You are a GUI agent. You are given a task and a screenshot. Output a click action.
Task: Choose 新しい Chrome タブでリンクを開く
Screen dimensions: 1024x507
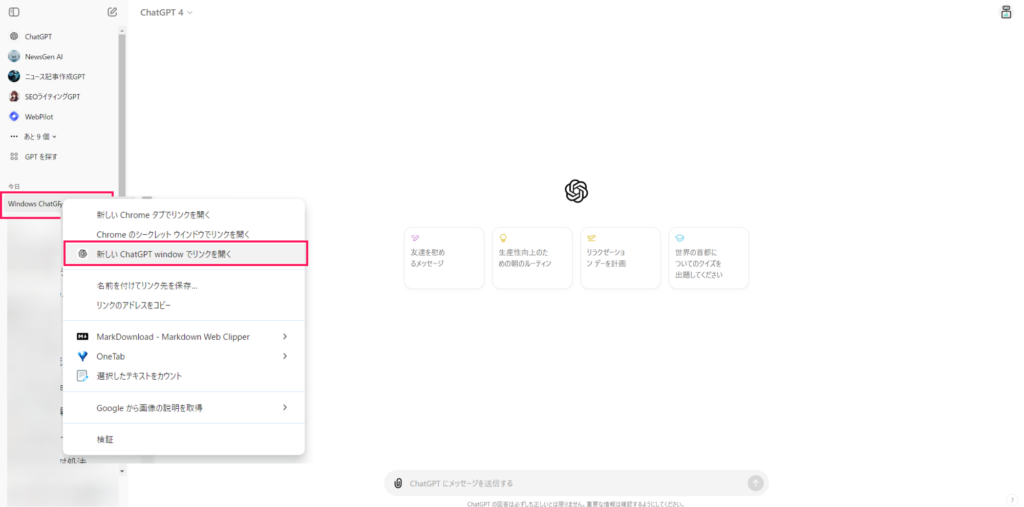(x=184, y=214)
